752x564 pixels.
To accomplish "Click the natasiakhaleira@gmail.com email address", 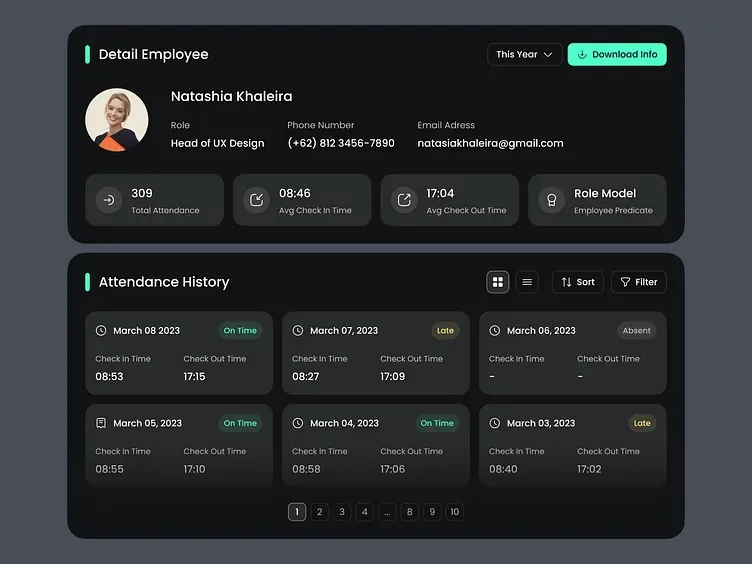I will click(490, 143).
